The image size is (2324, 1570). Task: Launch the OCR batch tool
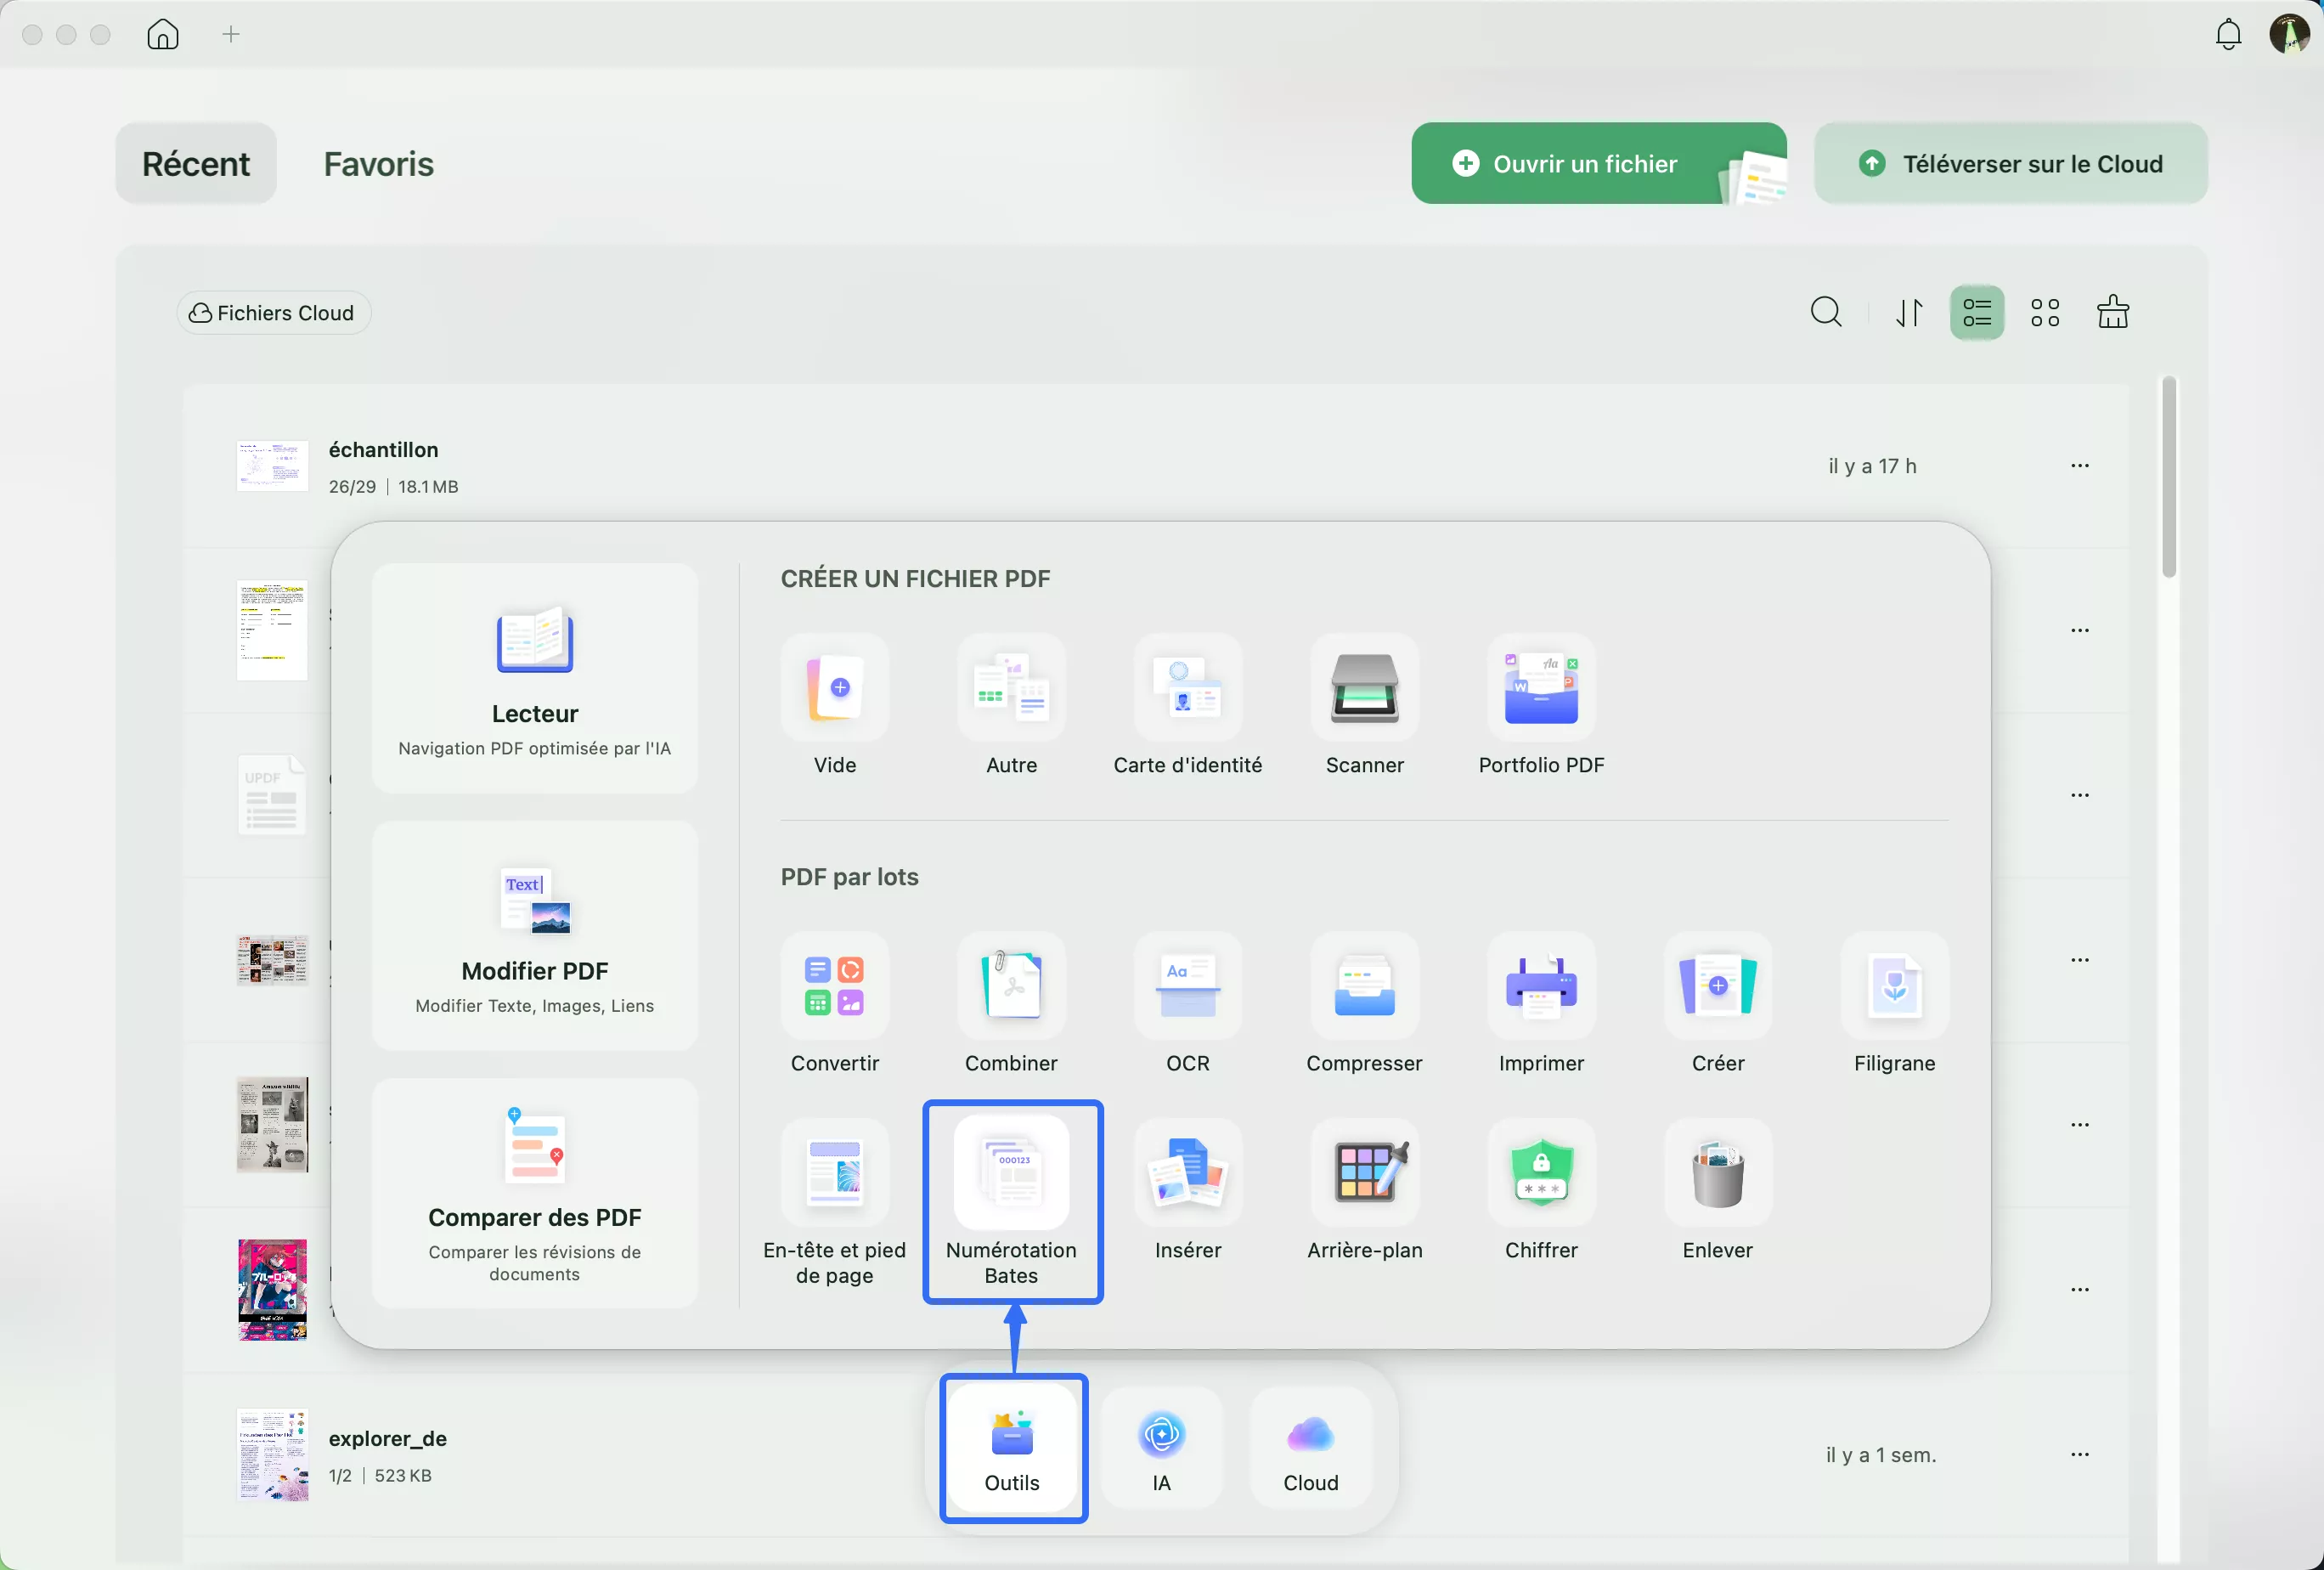pyautogui.click(x=1187, y=987)
